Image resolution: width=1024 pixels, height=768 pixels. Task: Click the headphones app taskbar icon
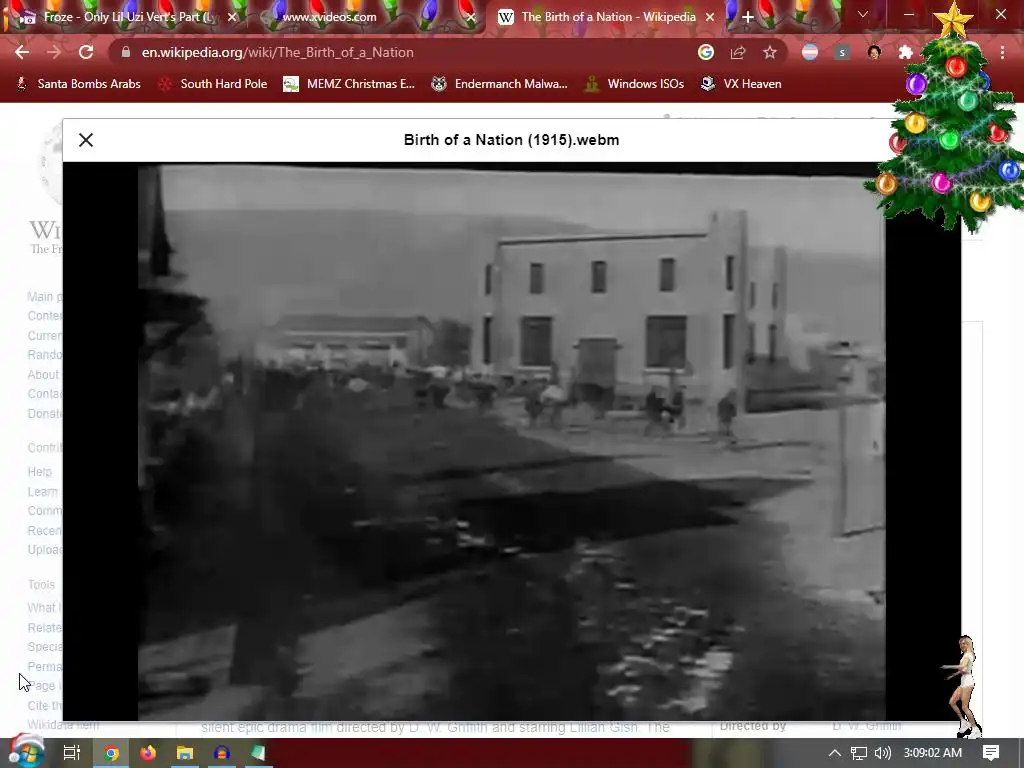pyautogui.click(x=221, y=753)
